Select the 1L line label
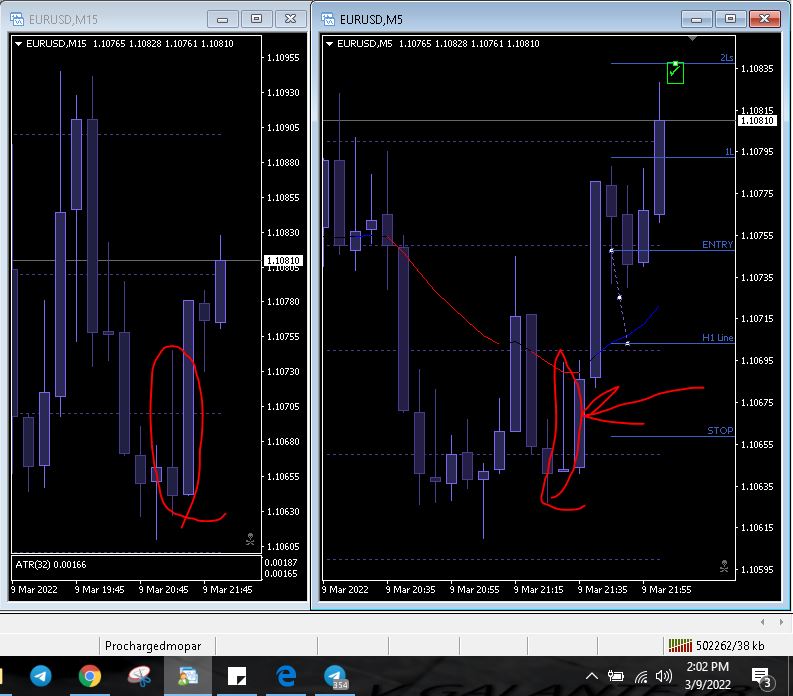This screenshot has width=793, height=696. pos(729,152)
